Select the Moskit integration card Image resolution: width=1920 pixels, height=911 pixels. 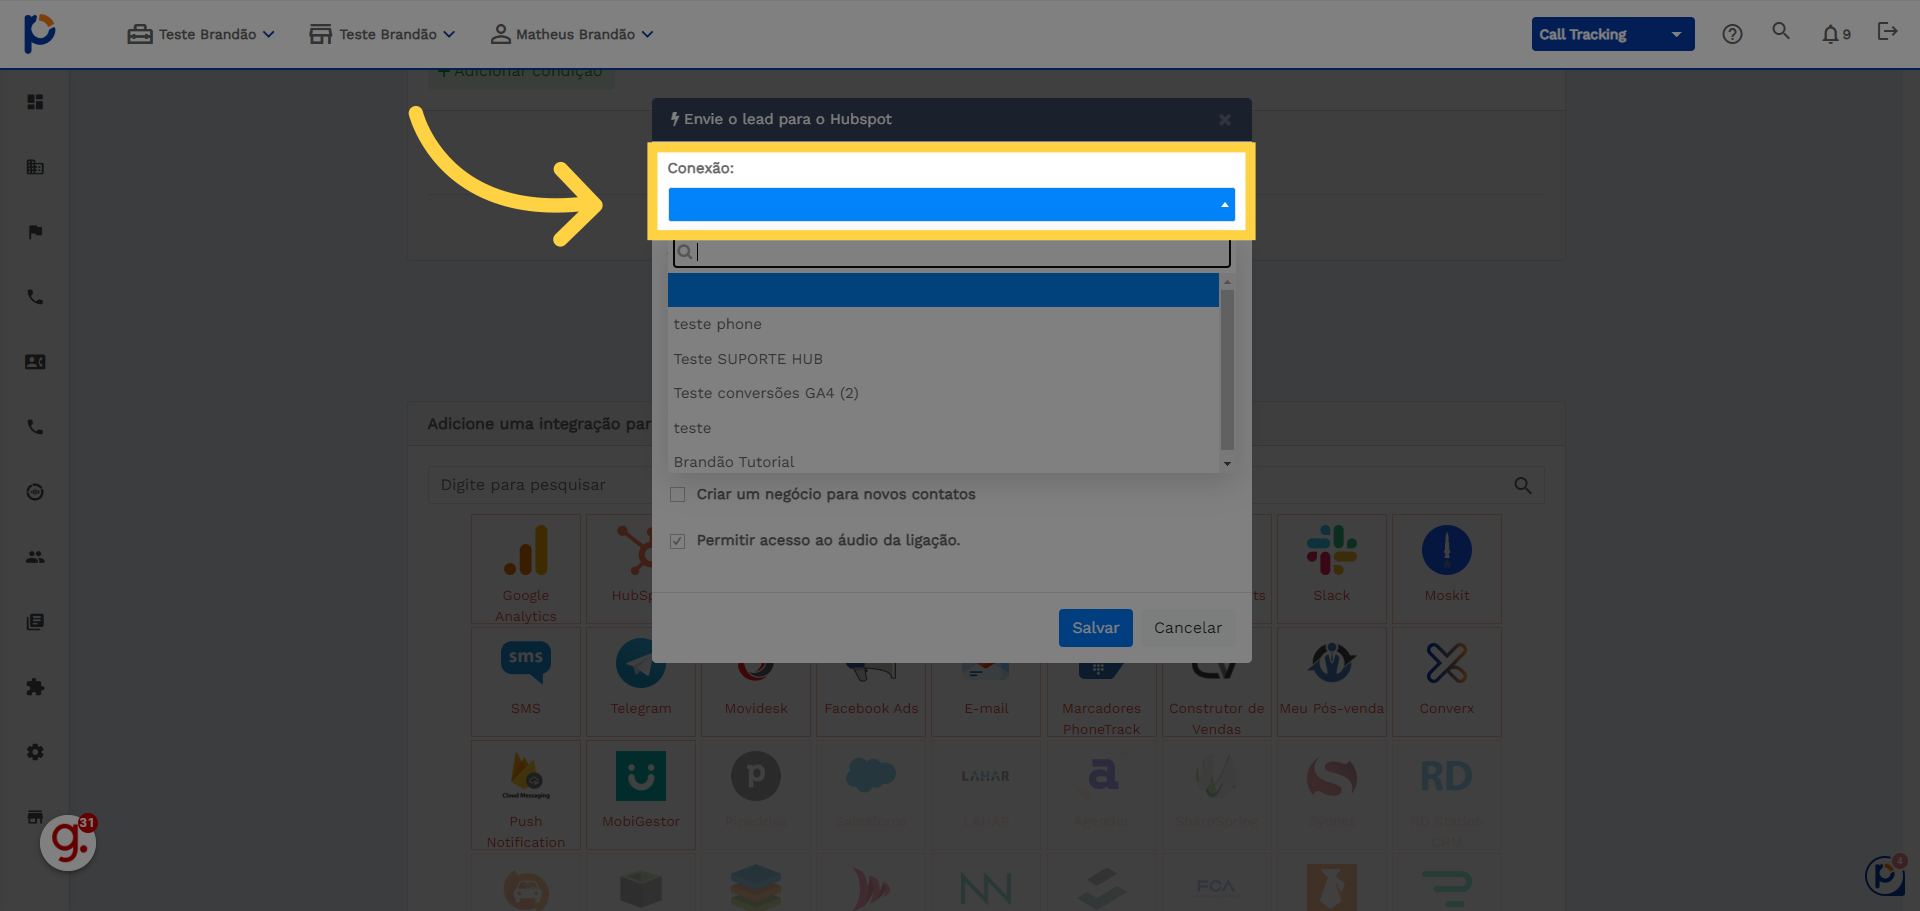click(x=1446, y=569)
